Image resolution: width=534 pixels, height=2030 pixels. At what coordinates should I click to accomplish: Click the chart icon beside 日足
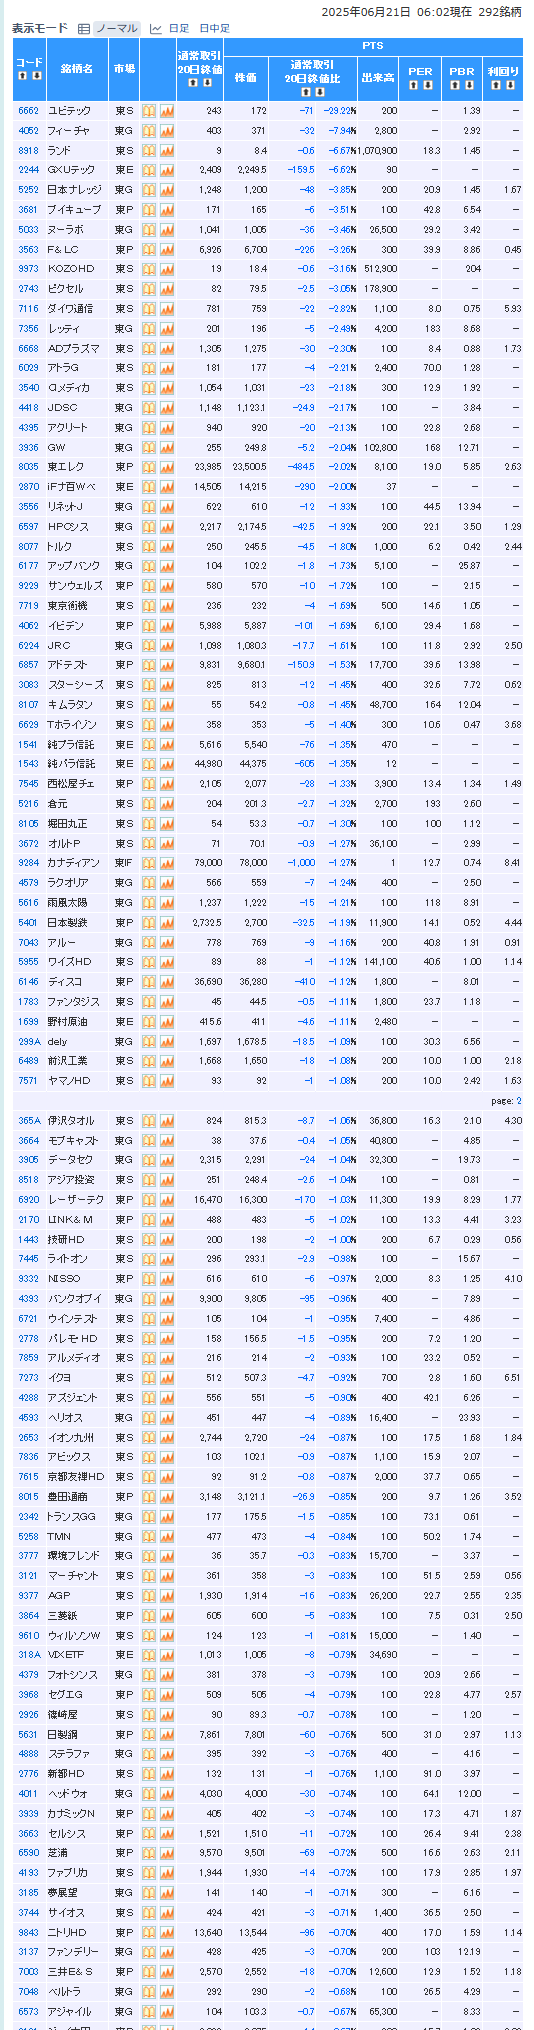tap(156, 29)
